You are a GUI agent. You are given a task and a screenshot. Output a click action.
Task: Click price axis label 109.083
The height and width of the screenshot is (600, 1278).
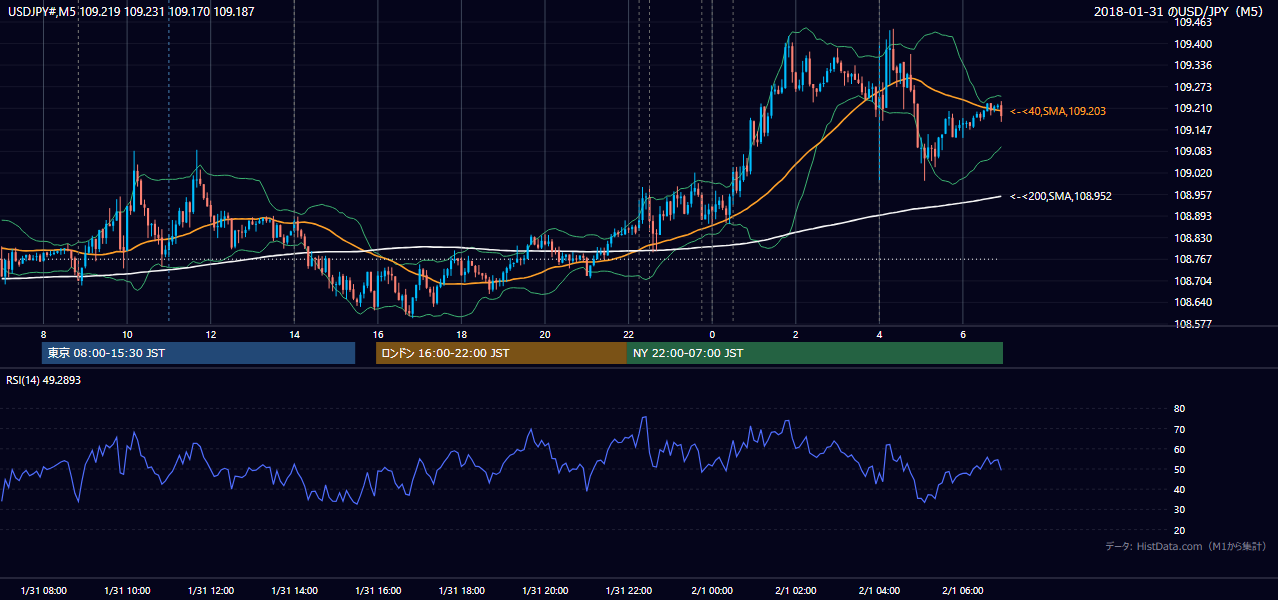tap(1194, 152)
